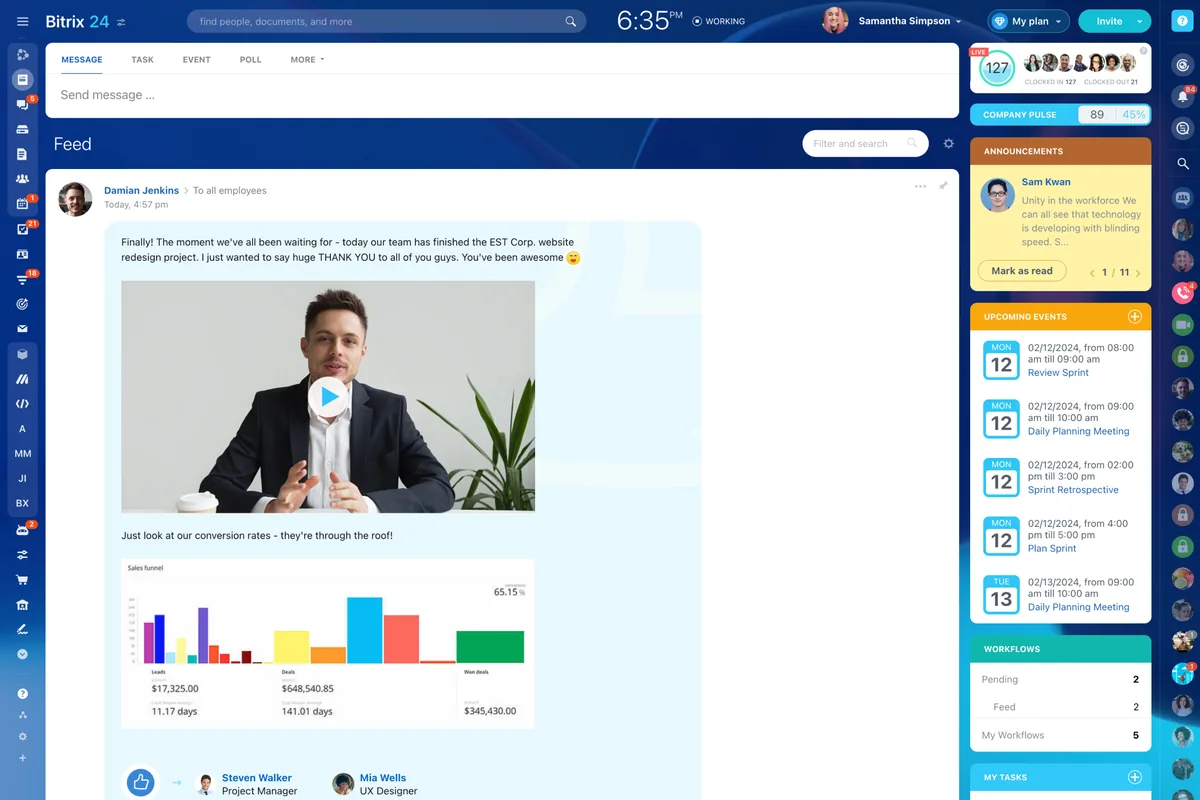Click the question mark help icon in left sidebar

(x=22, y=693)
